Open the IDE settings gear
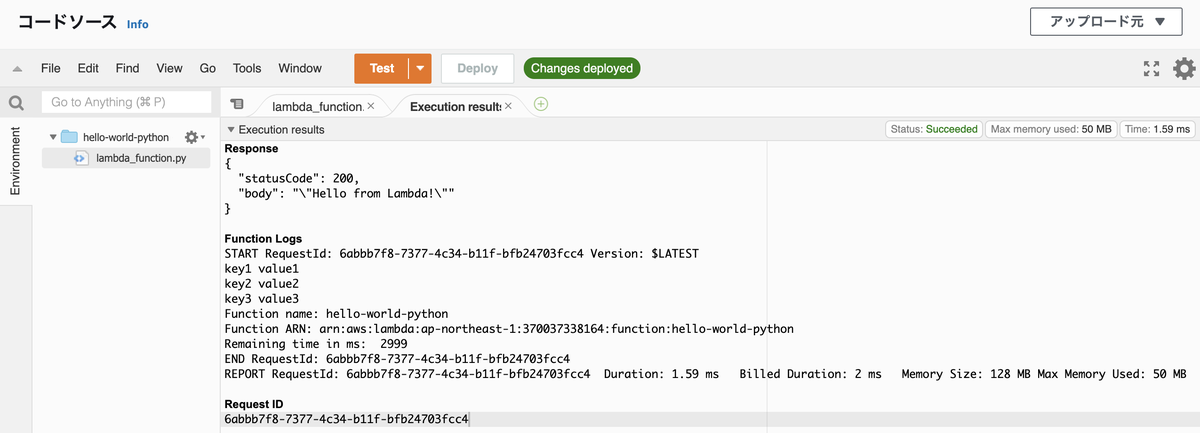The image size is (1200, 433). pyautogui.click(x=1184, y=68)
